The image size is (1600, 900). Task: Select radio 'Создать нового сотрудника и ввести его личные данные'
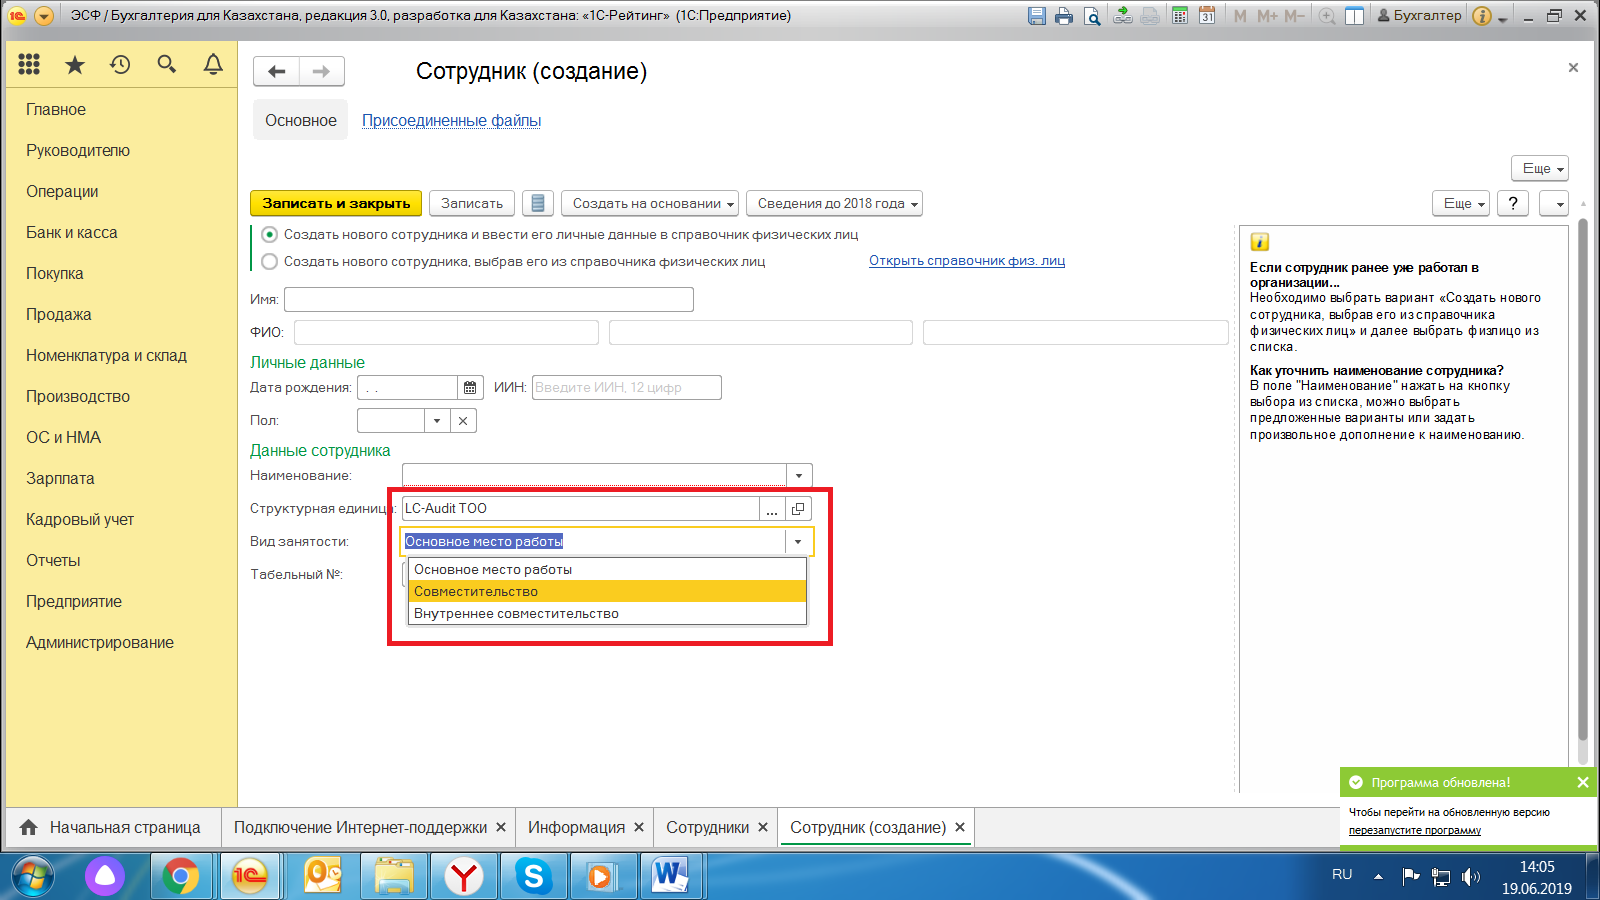coord(269,235)
